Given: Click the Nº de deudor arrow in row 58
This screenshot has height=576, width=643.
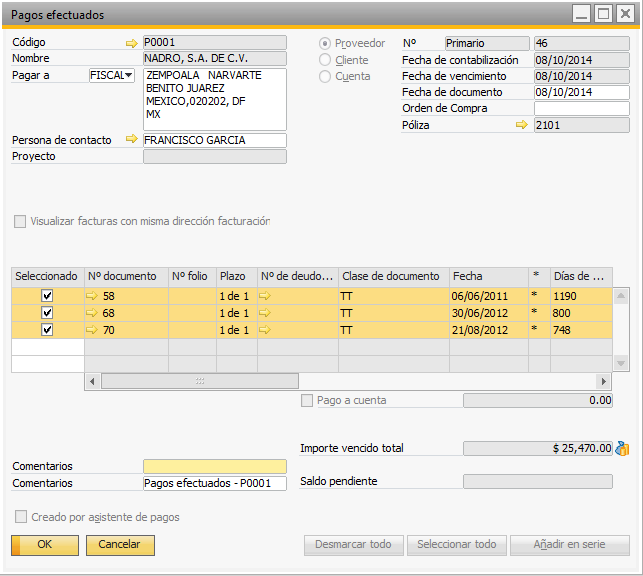Looking at the screenshot, I should point(265,296).
